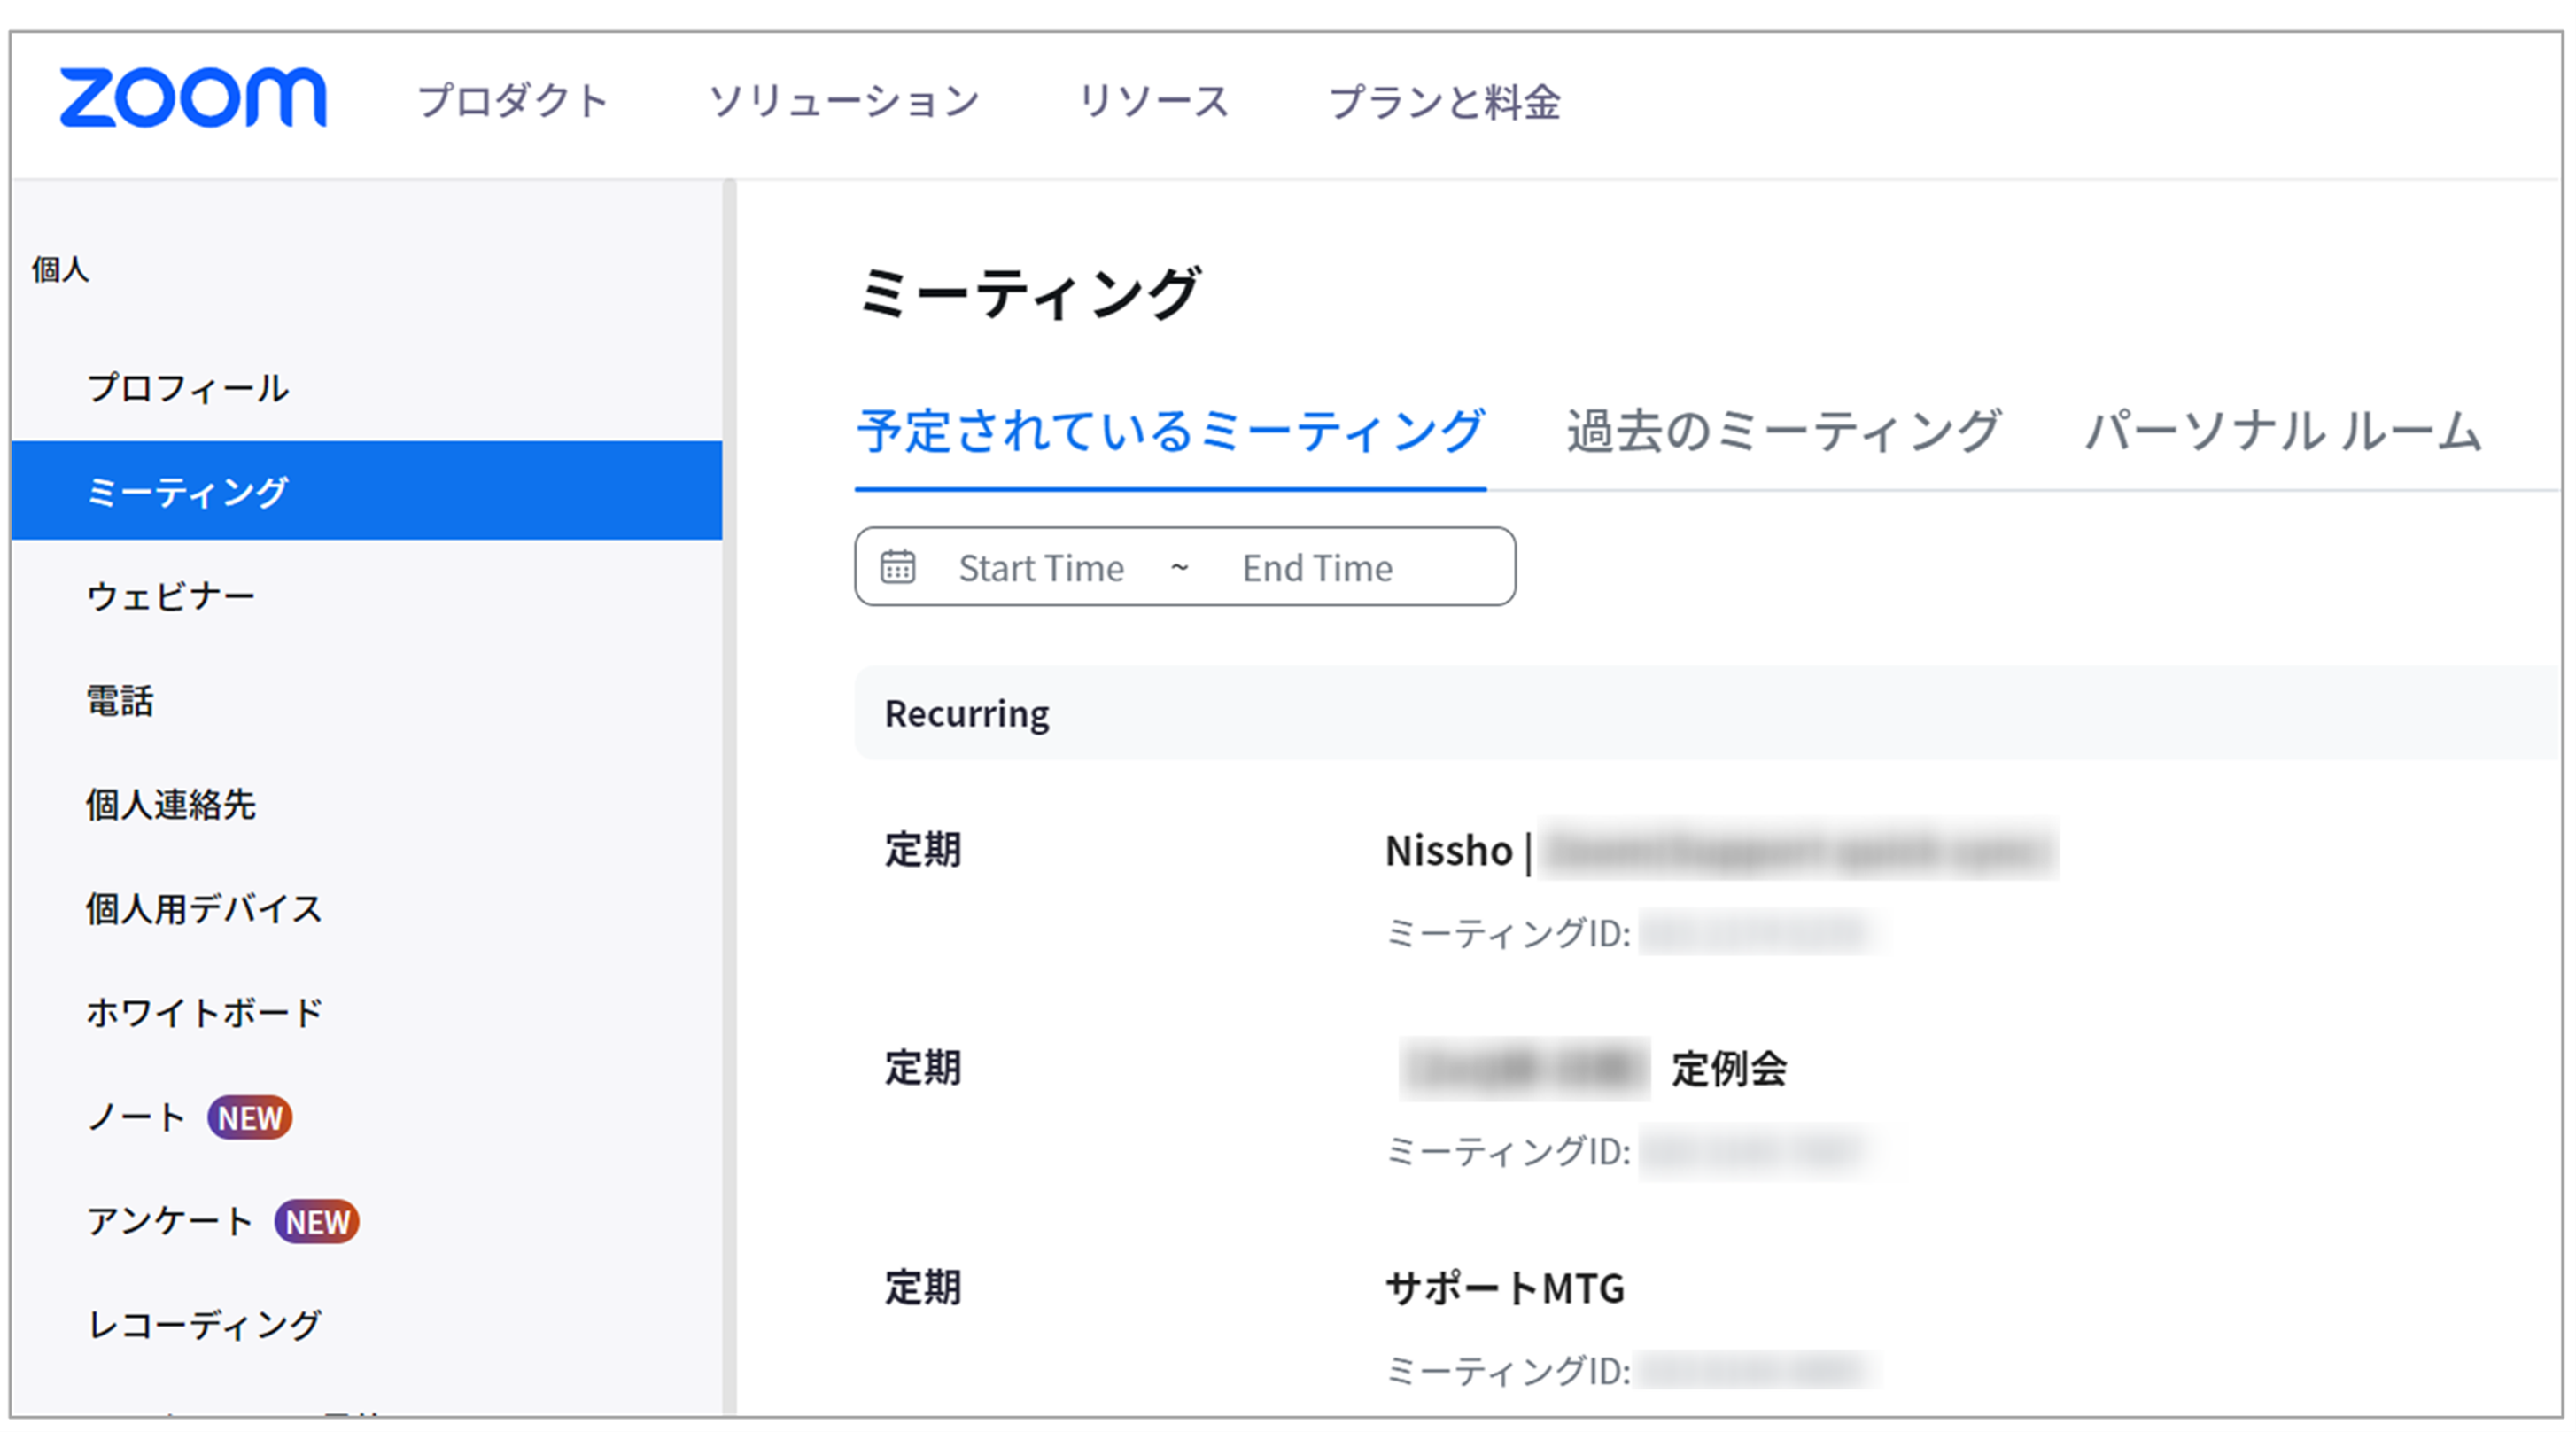The height and width of the screenshot is (1432, 2576).
Task: Click the calendar icon in date filter
Action: [897, 566]
